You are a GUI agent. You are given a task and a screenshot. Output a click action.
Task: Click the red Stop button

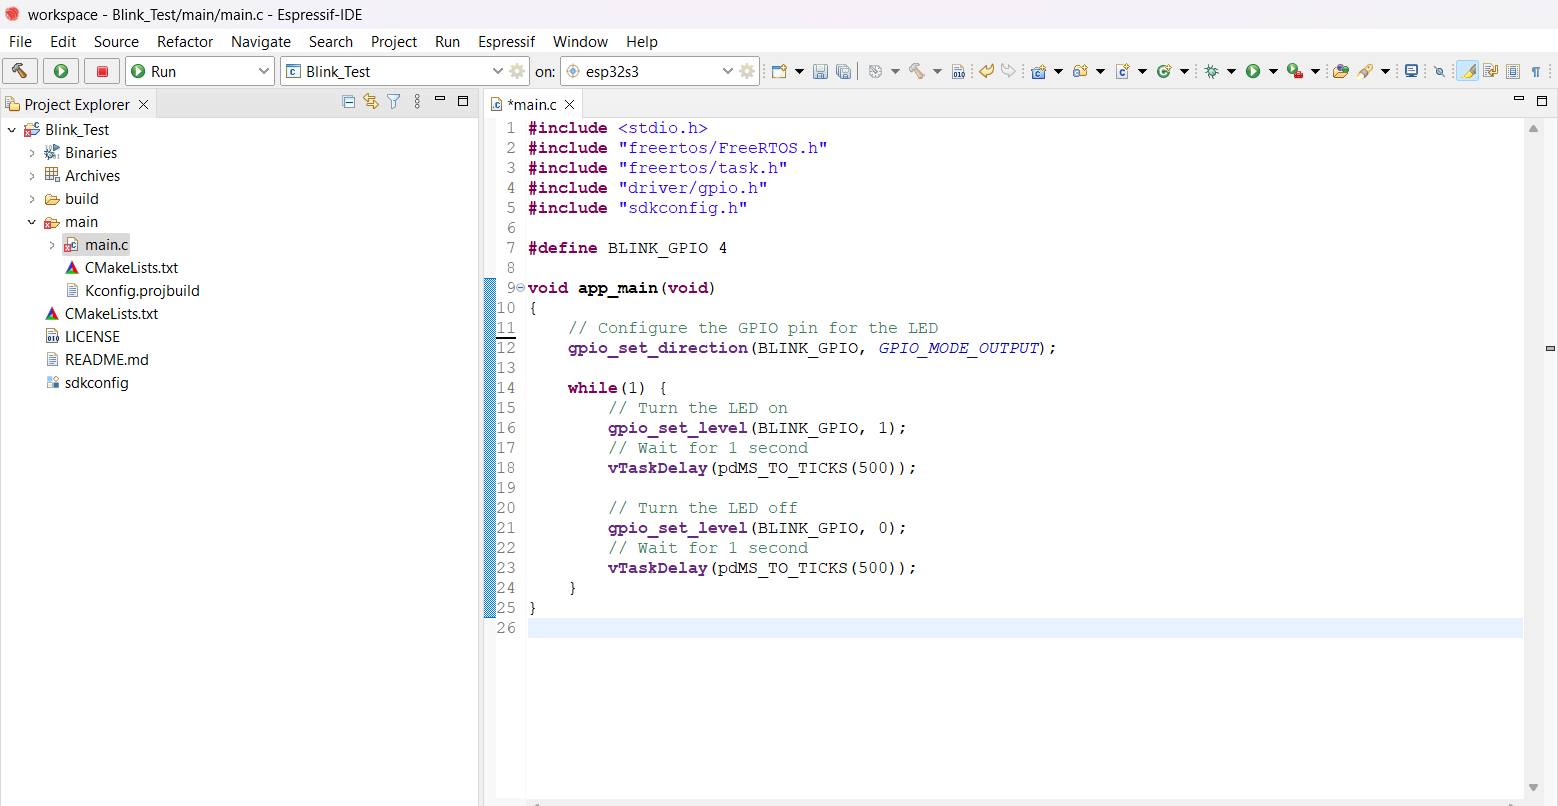point(102,71)
